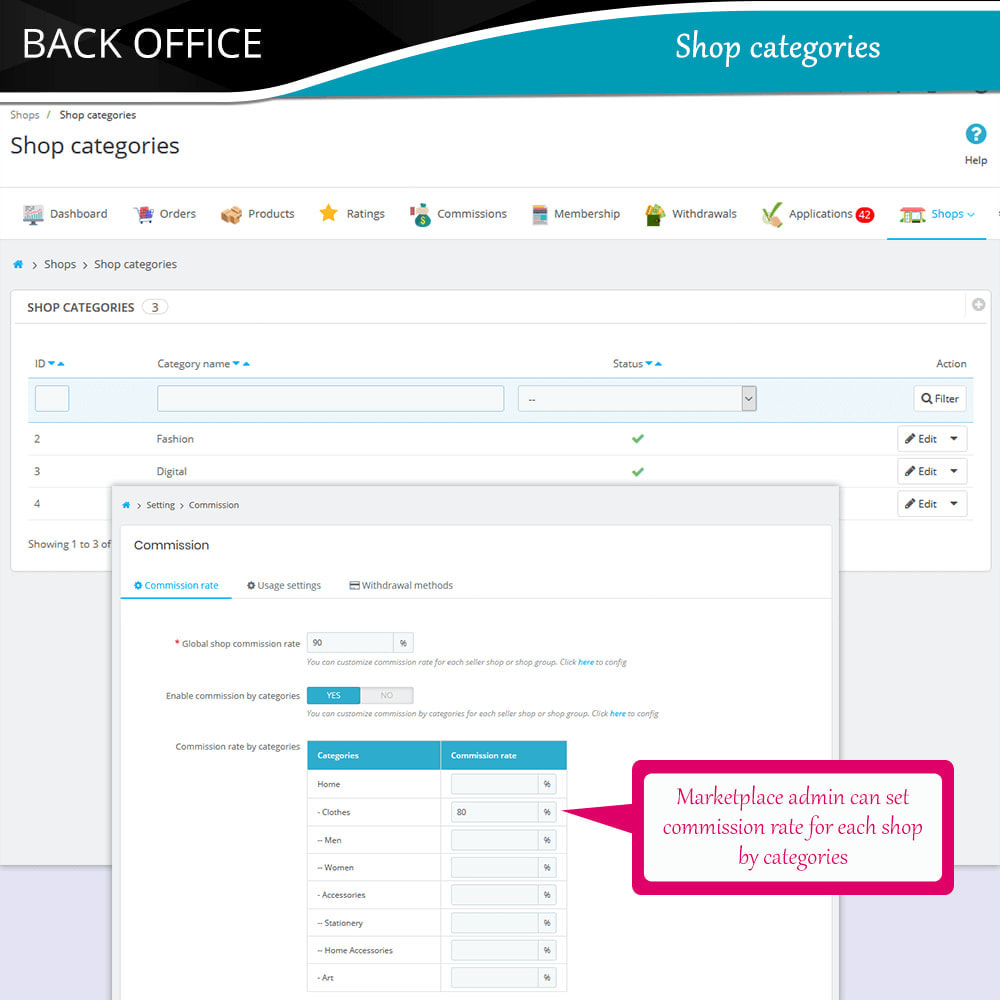1000x1000 pixels.
Task: Click the Category name filter field
Action: (330, 399)
